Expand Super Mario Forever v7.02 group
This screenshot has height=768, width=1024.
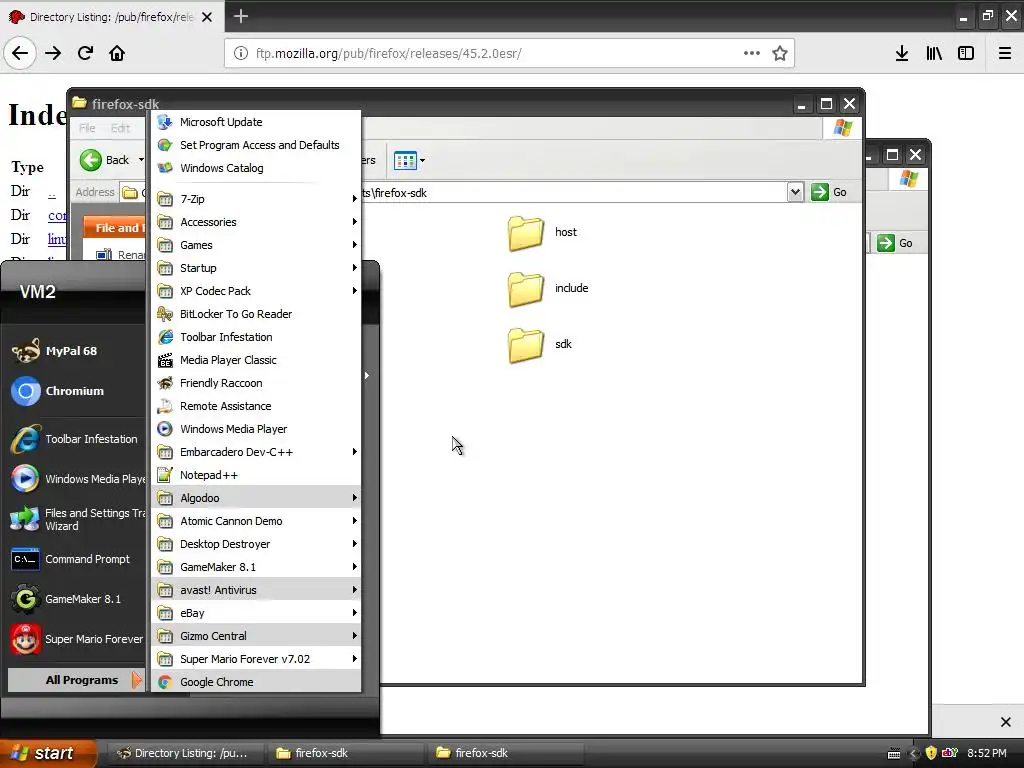(x=256, y=659)
